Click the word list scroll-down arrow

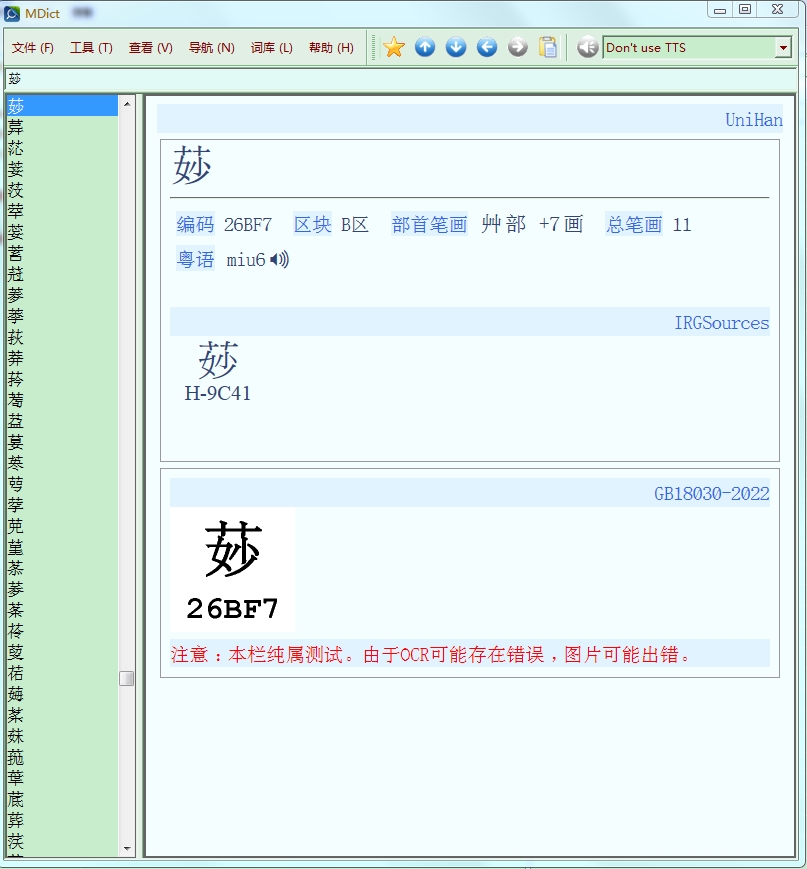click(x=127, y=848)
